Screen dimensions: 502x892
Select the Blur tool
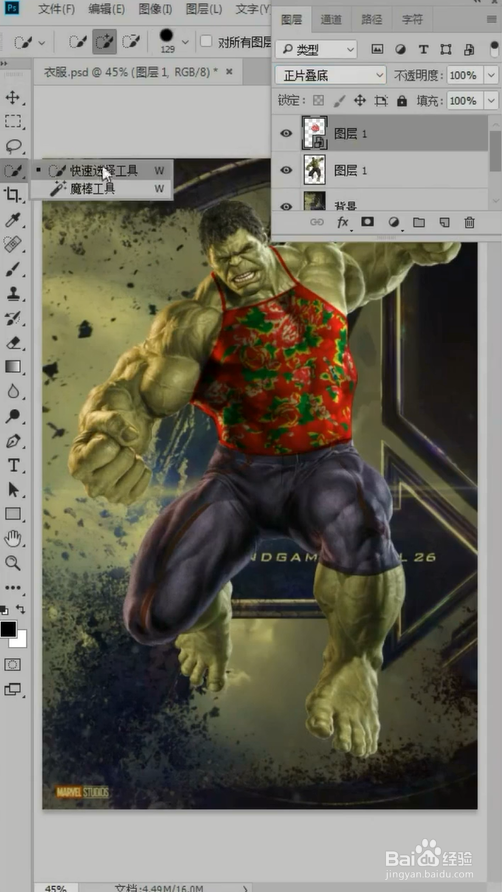pyautogui.click(x=13, y=391)
